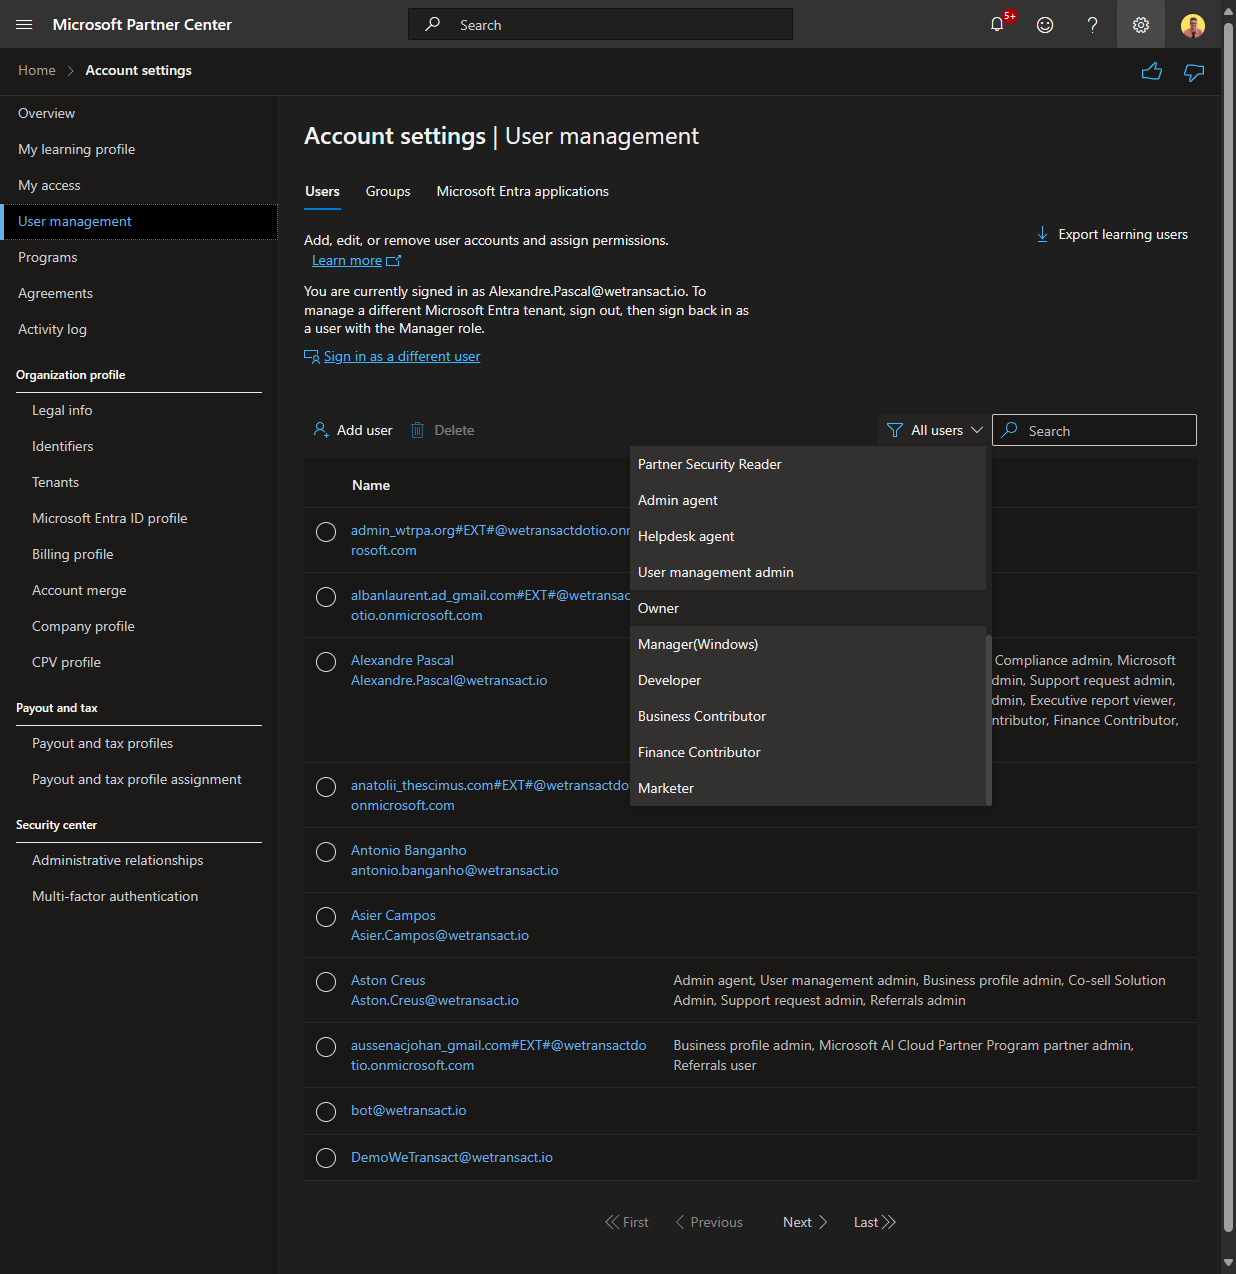Click the external link icon beside Learn more
The width and height of the screenshot is (1236, 1274).
pyautogui.click(x=393, y=260)
